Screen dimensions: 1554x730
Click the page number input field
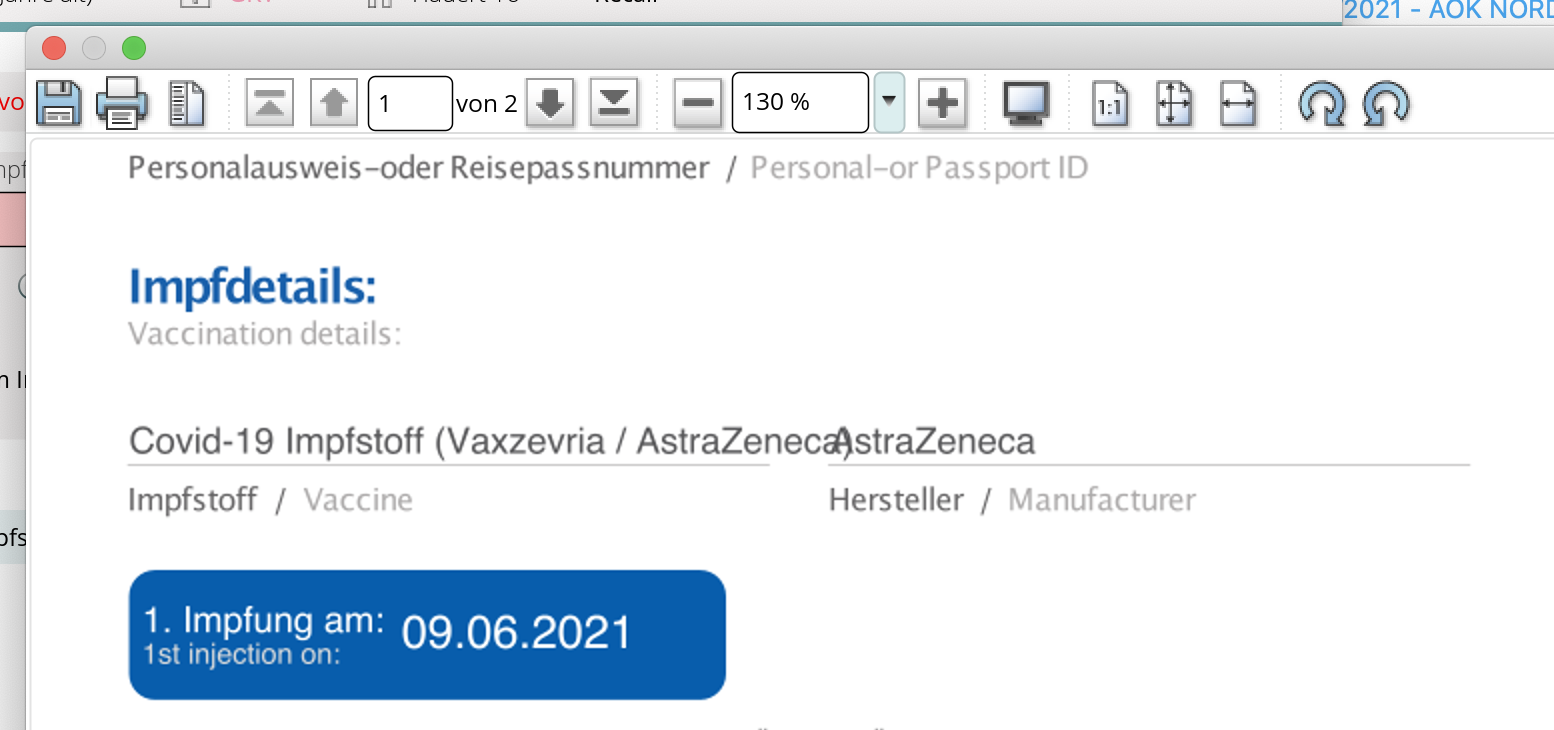point(410,103)
